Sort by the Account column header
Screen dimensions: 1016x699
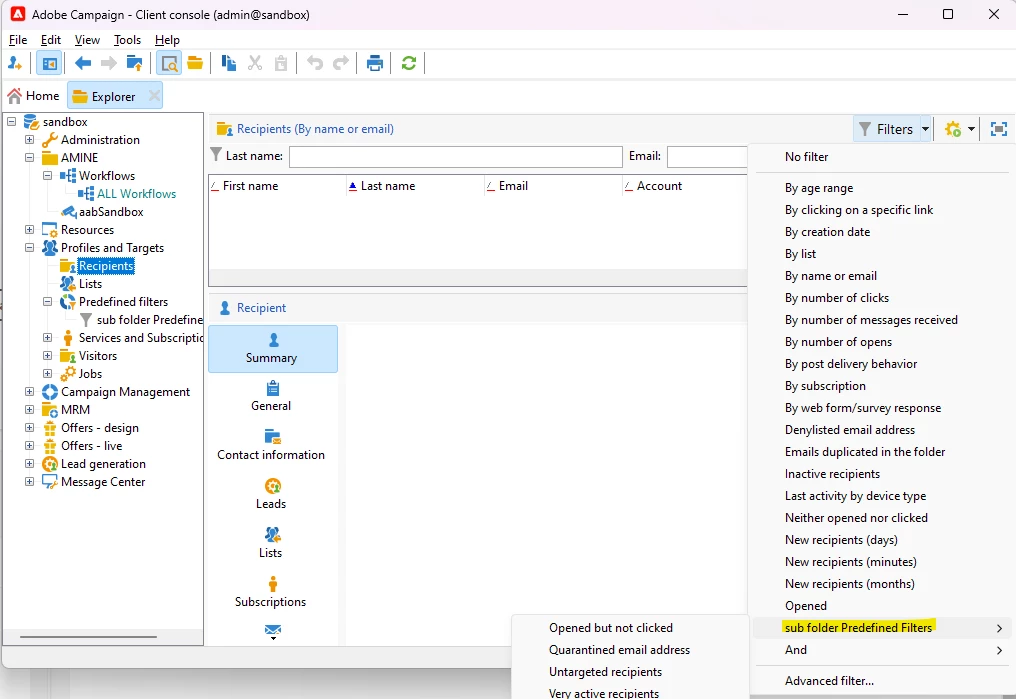tap(685, 186)
